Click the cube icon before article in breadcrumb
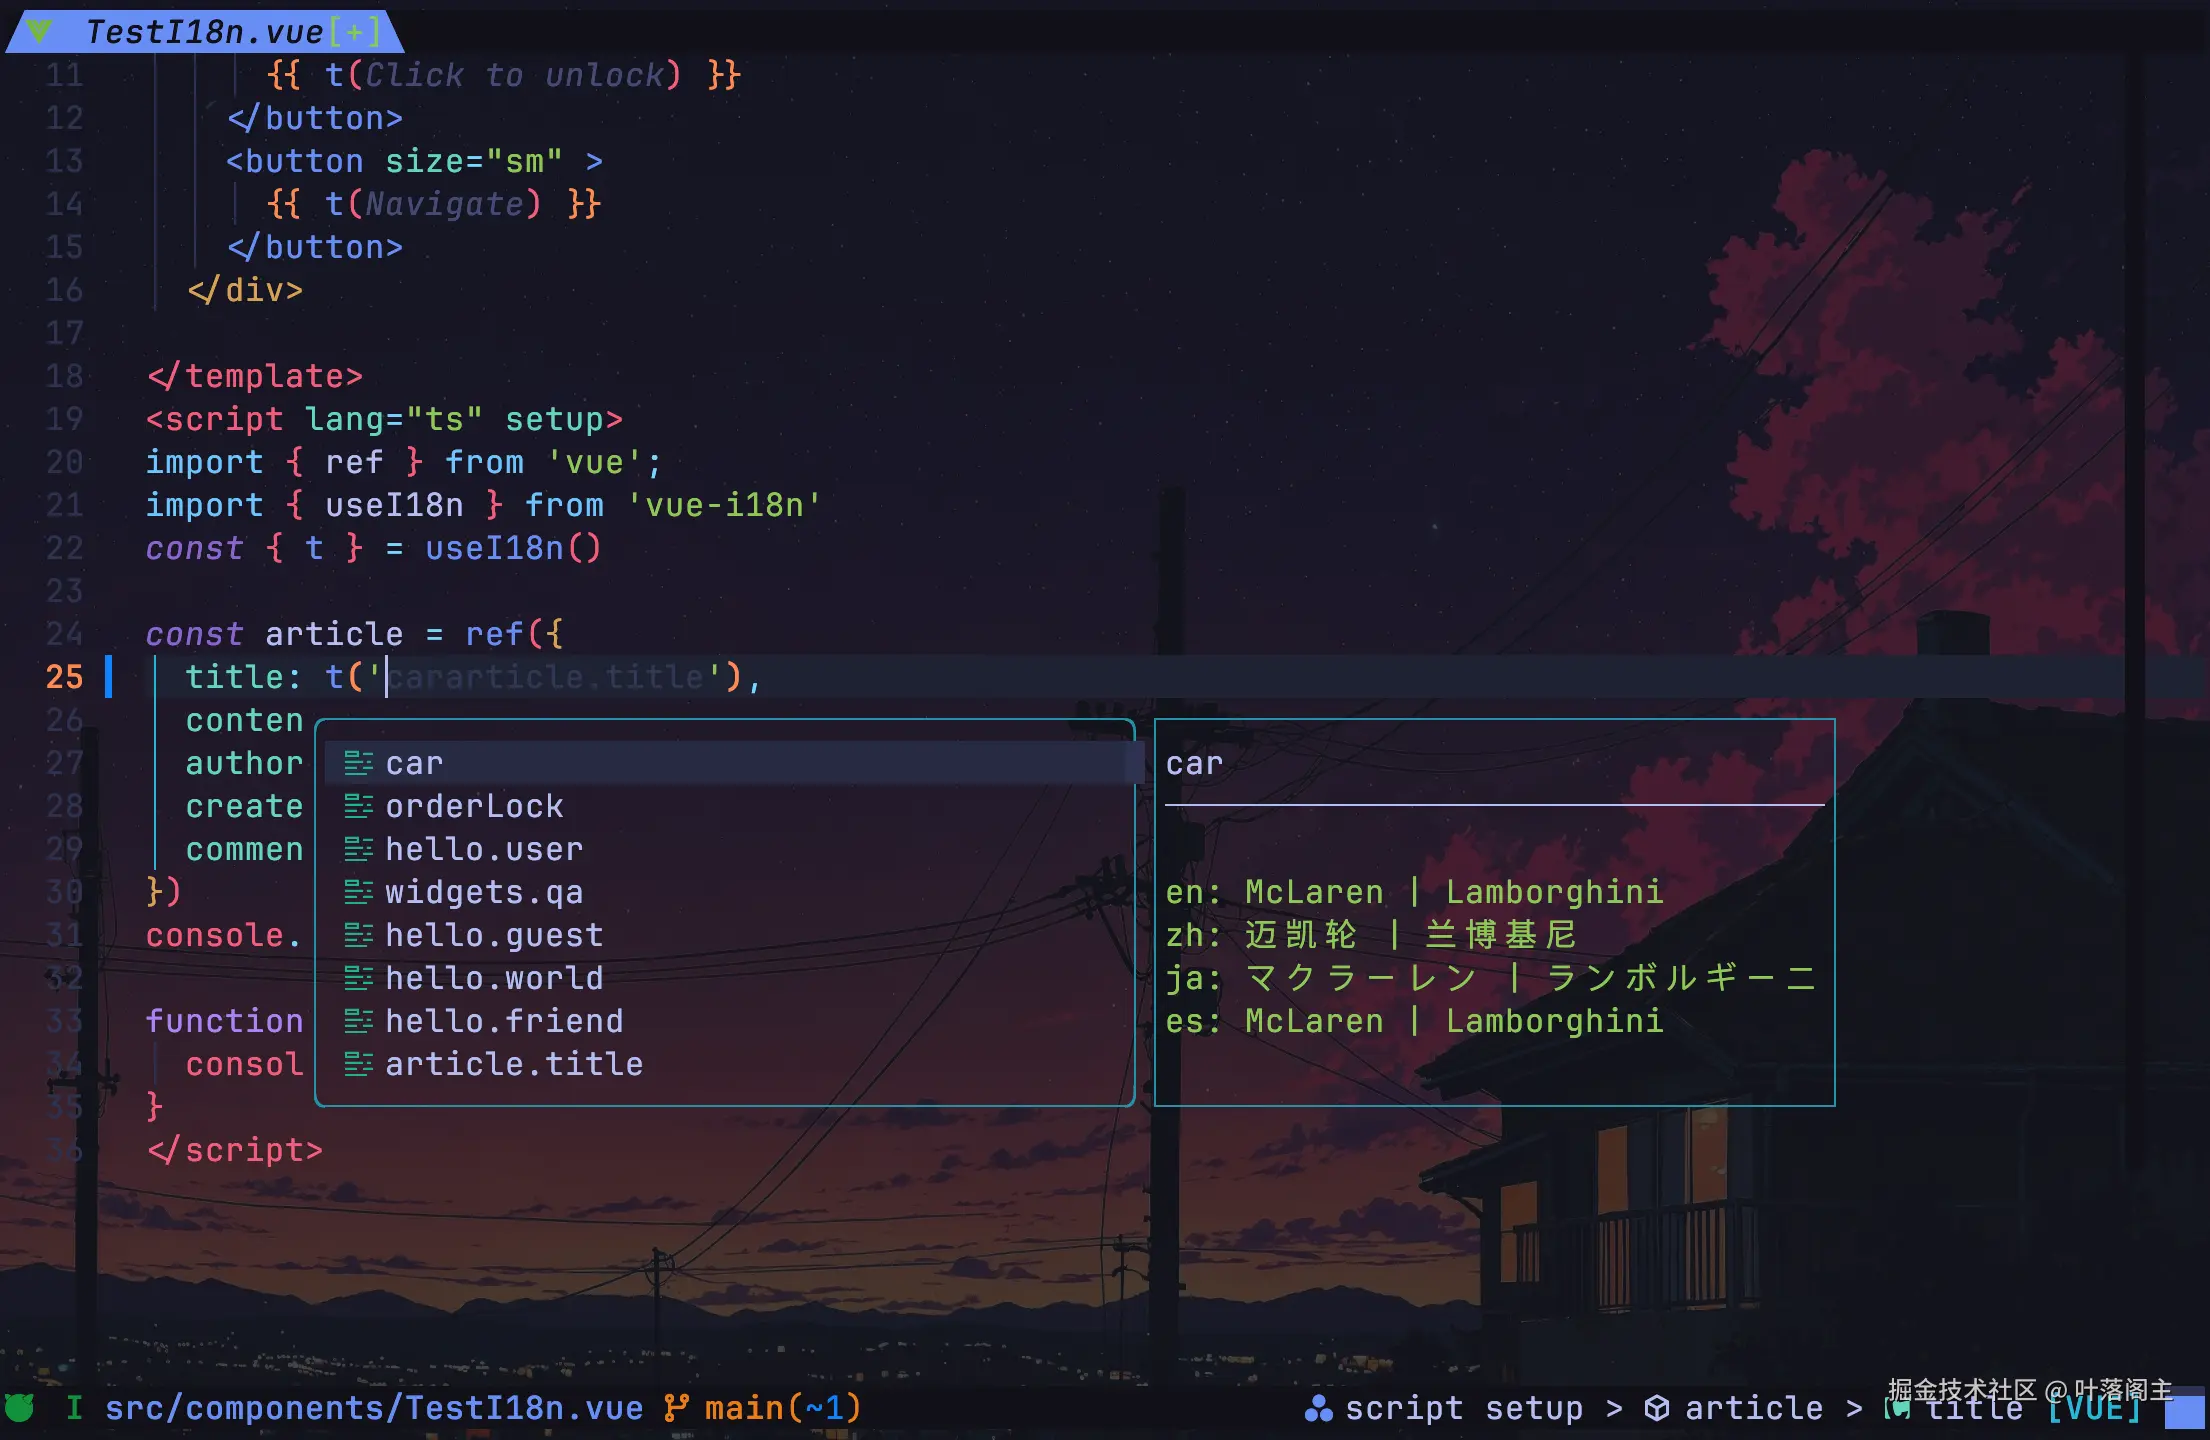2210x1440 pixels. [x=1658, y=1407]
